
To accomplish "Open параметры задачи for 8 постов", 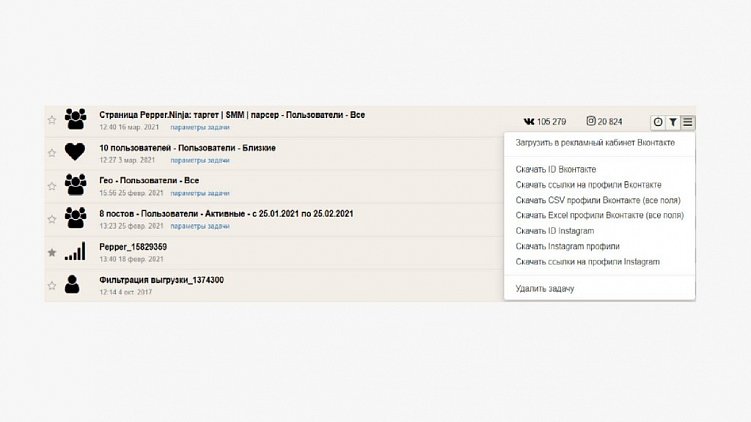I will [200, 226].
